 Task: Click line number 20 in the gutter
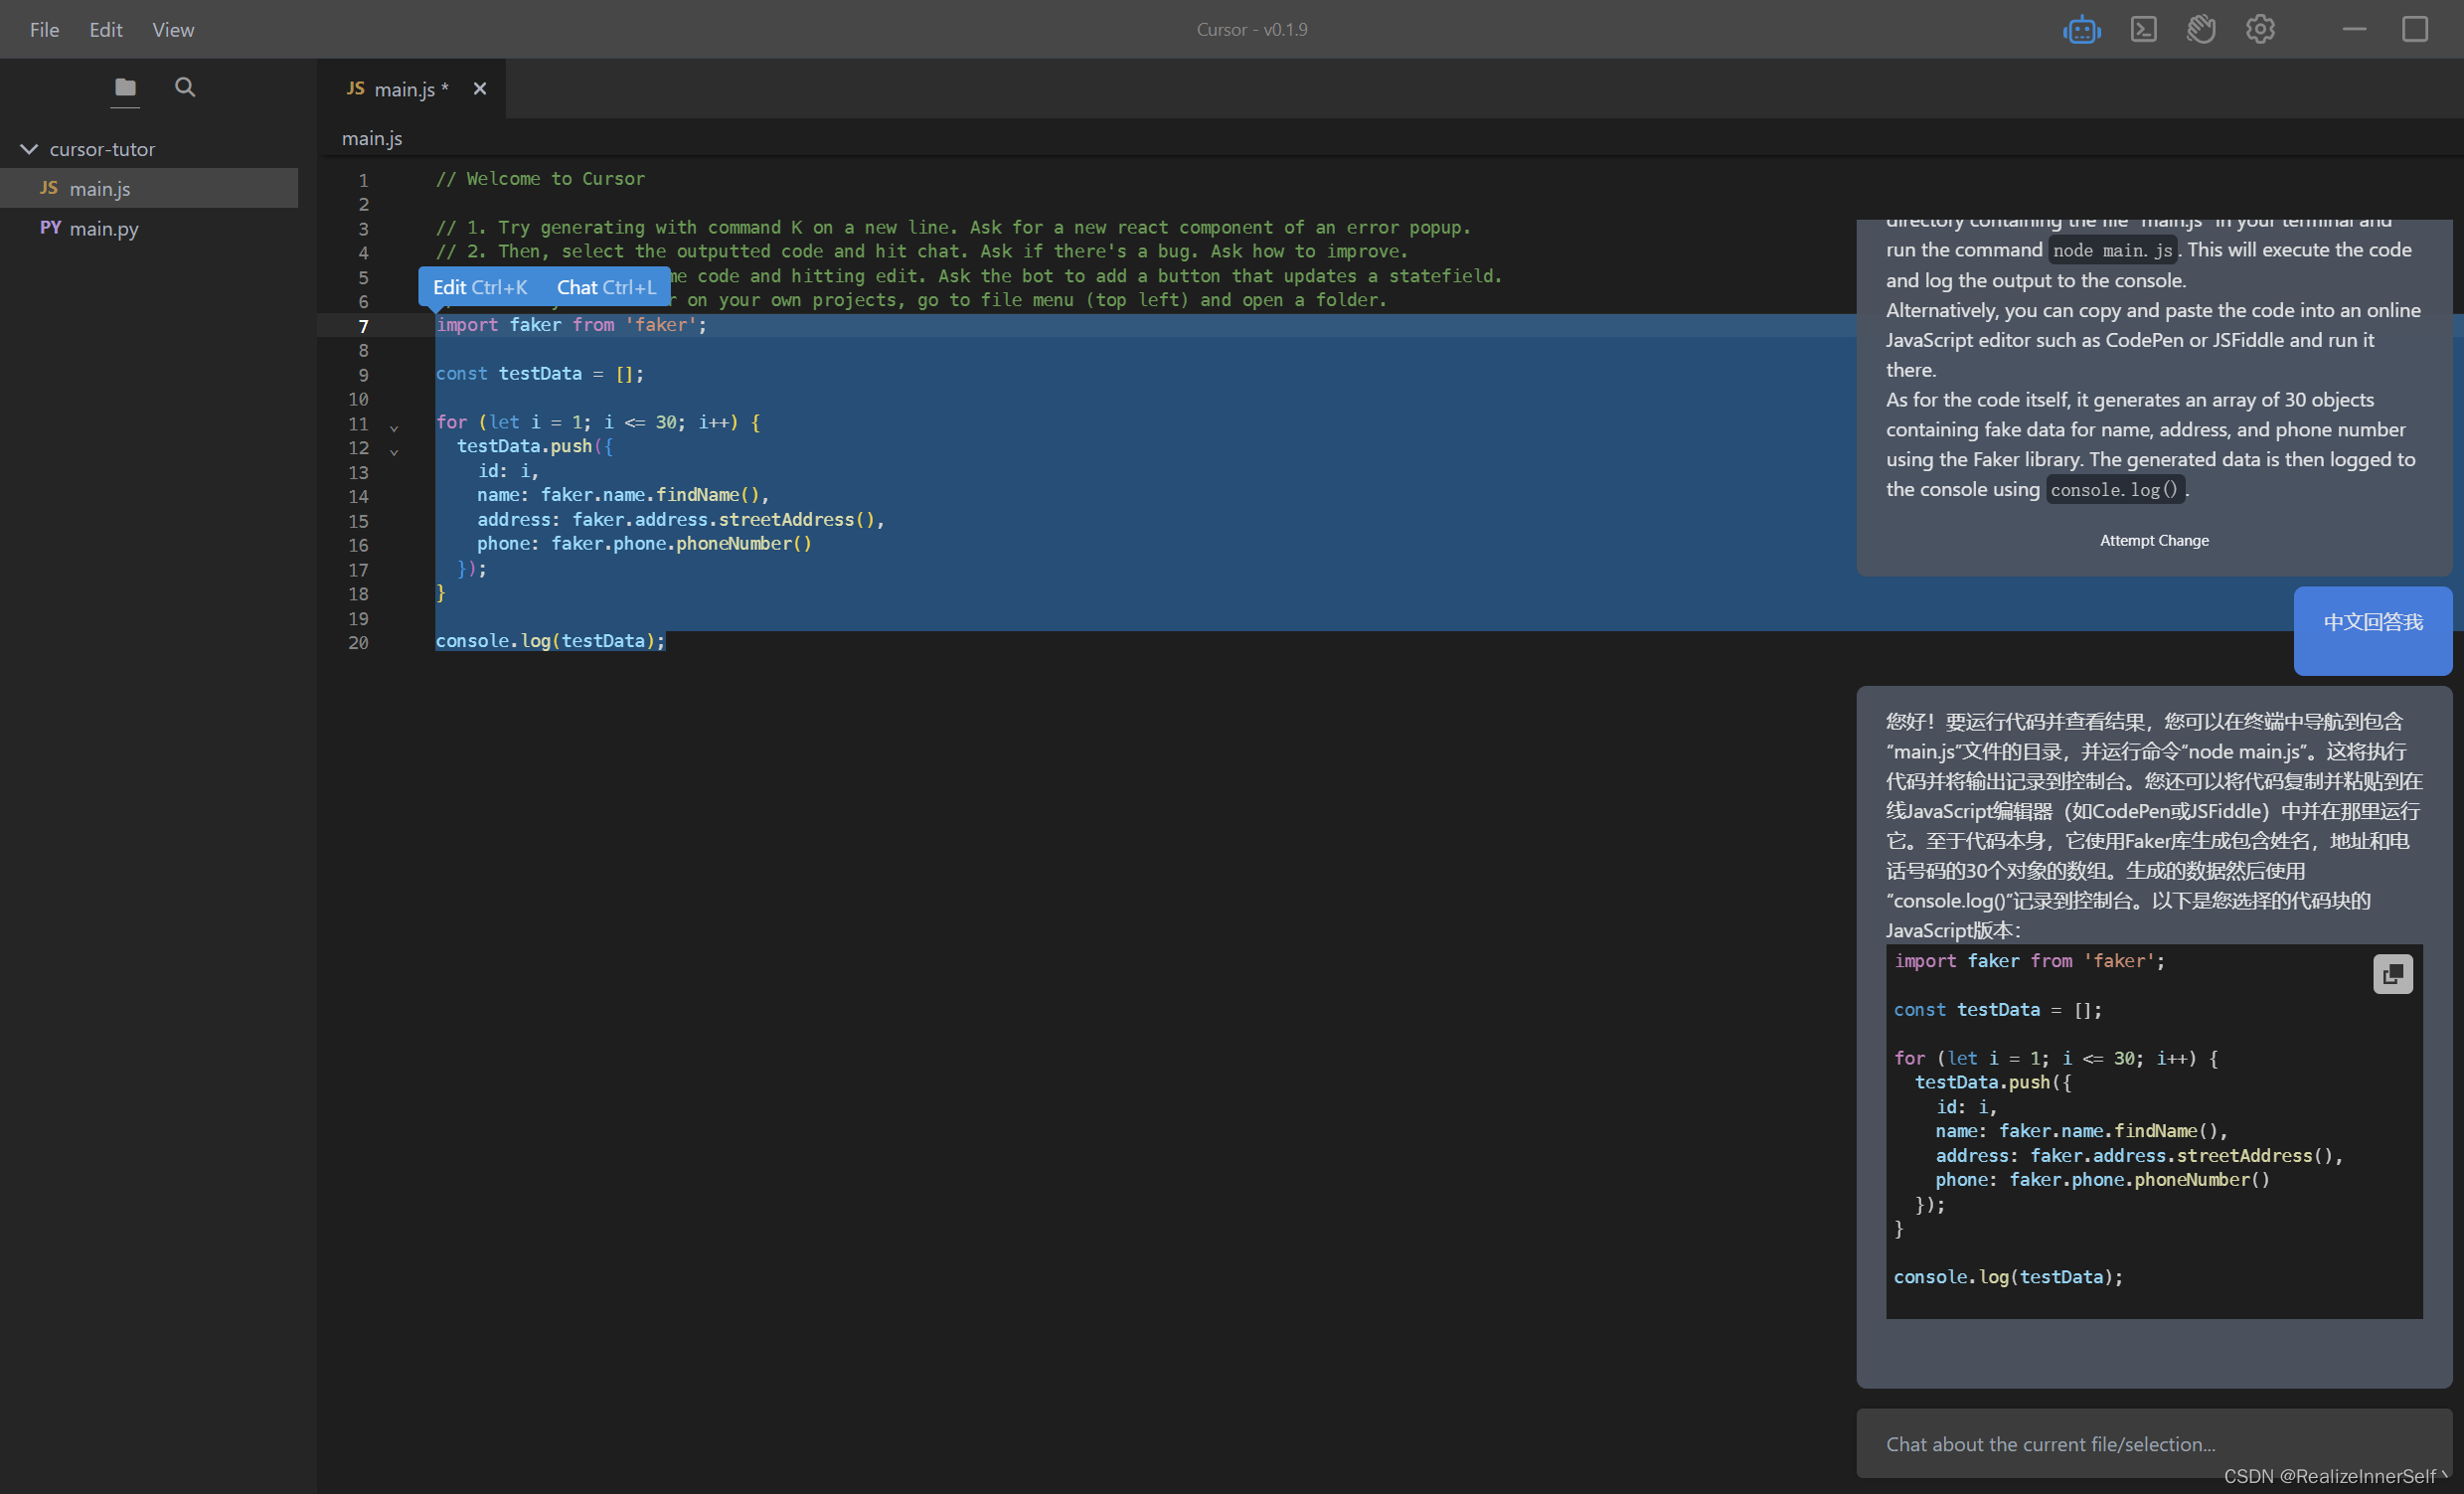[358, 642]
